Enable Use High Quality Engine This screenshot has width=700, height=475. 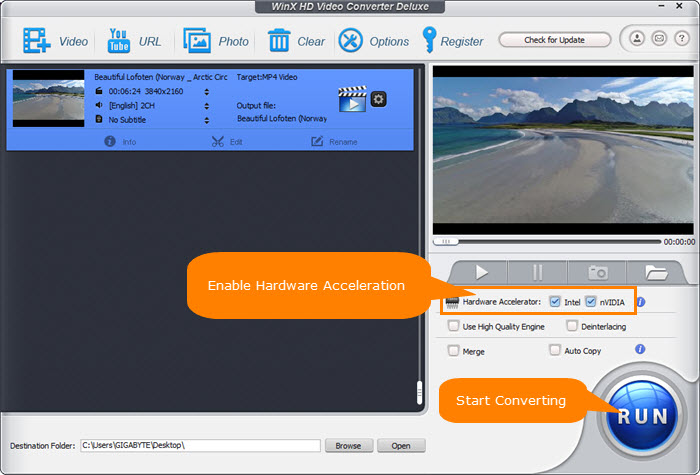pyautogui.click(x=453, y=326)
